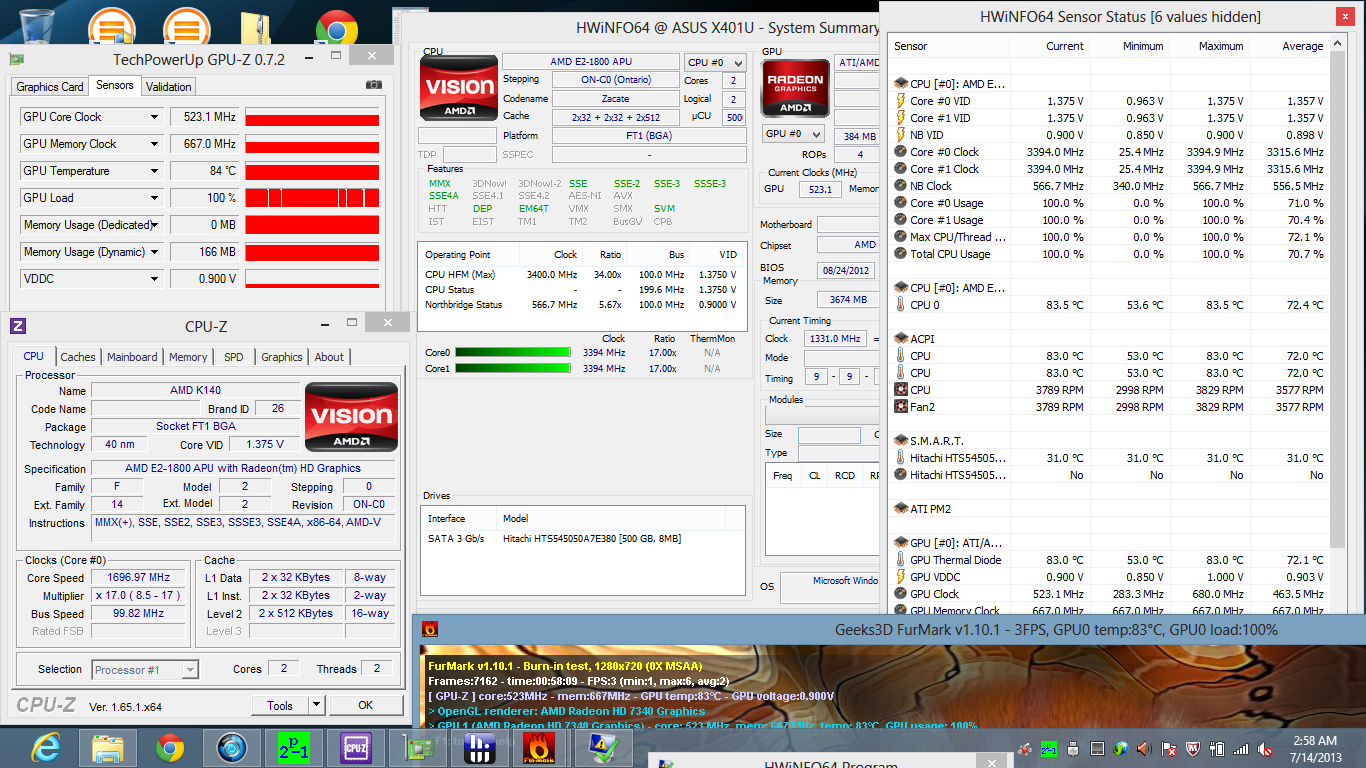Click GPU-Z camera screenshot icon
This screenshot has width=1366, height=768.
coord(373,85)
